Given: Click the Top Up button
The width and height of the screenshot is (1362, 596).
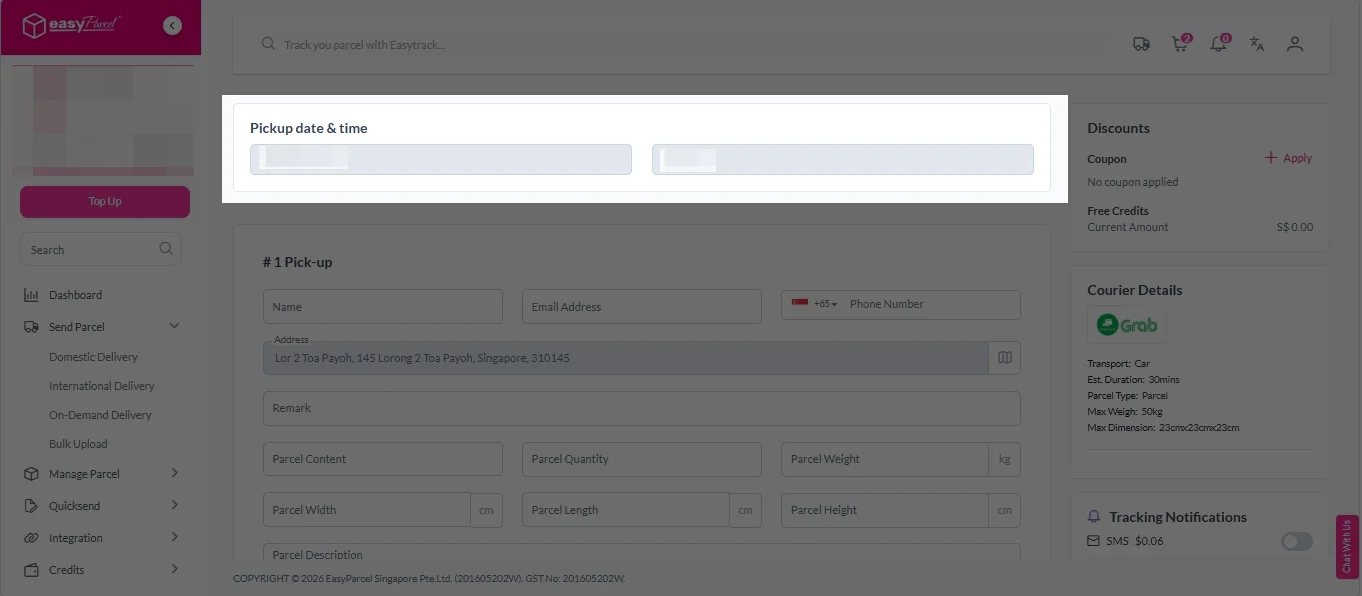Looking at the screenshot, I should (104, 201).
